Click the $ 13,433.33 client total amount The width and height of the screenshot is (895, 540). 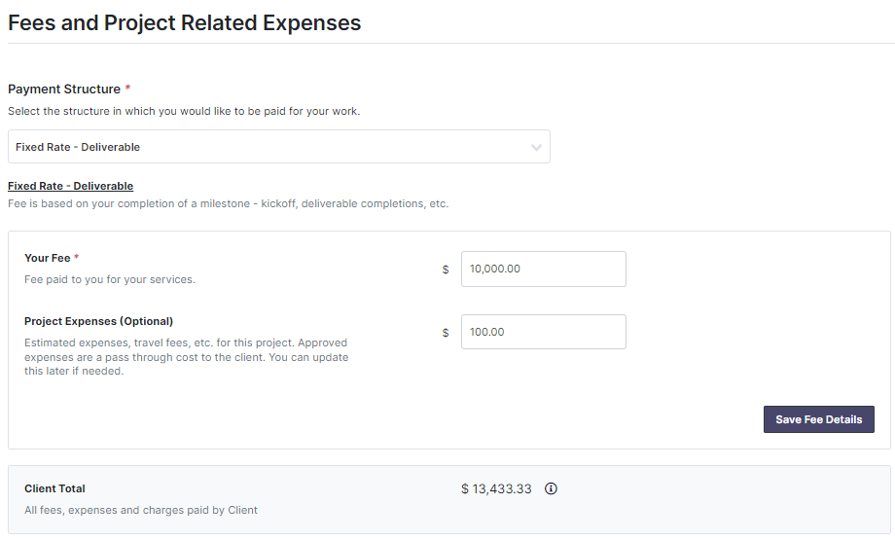pyautogui.click(x=496, y=489)
